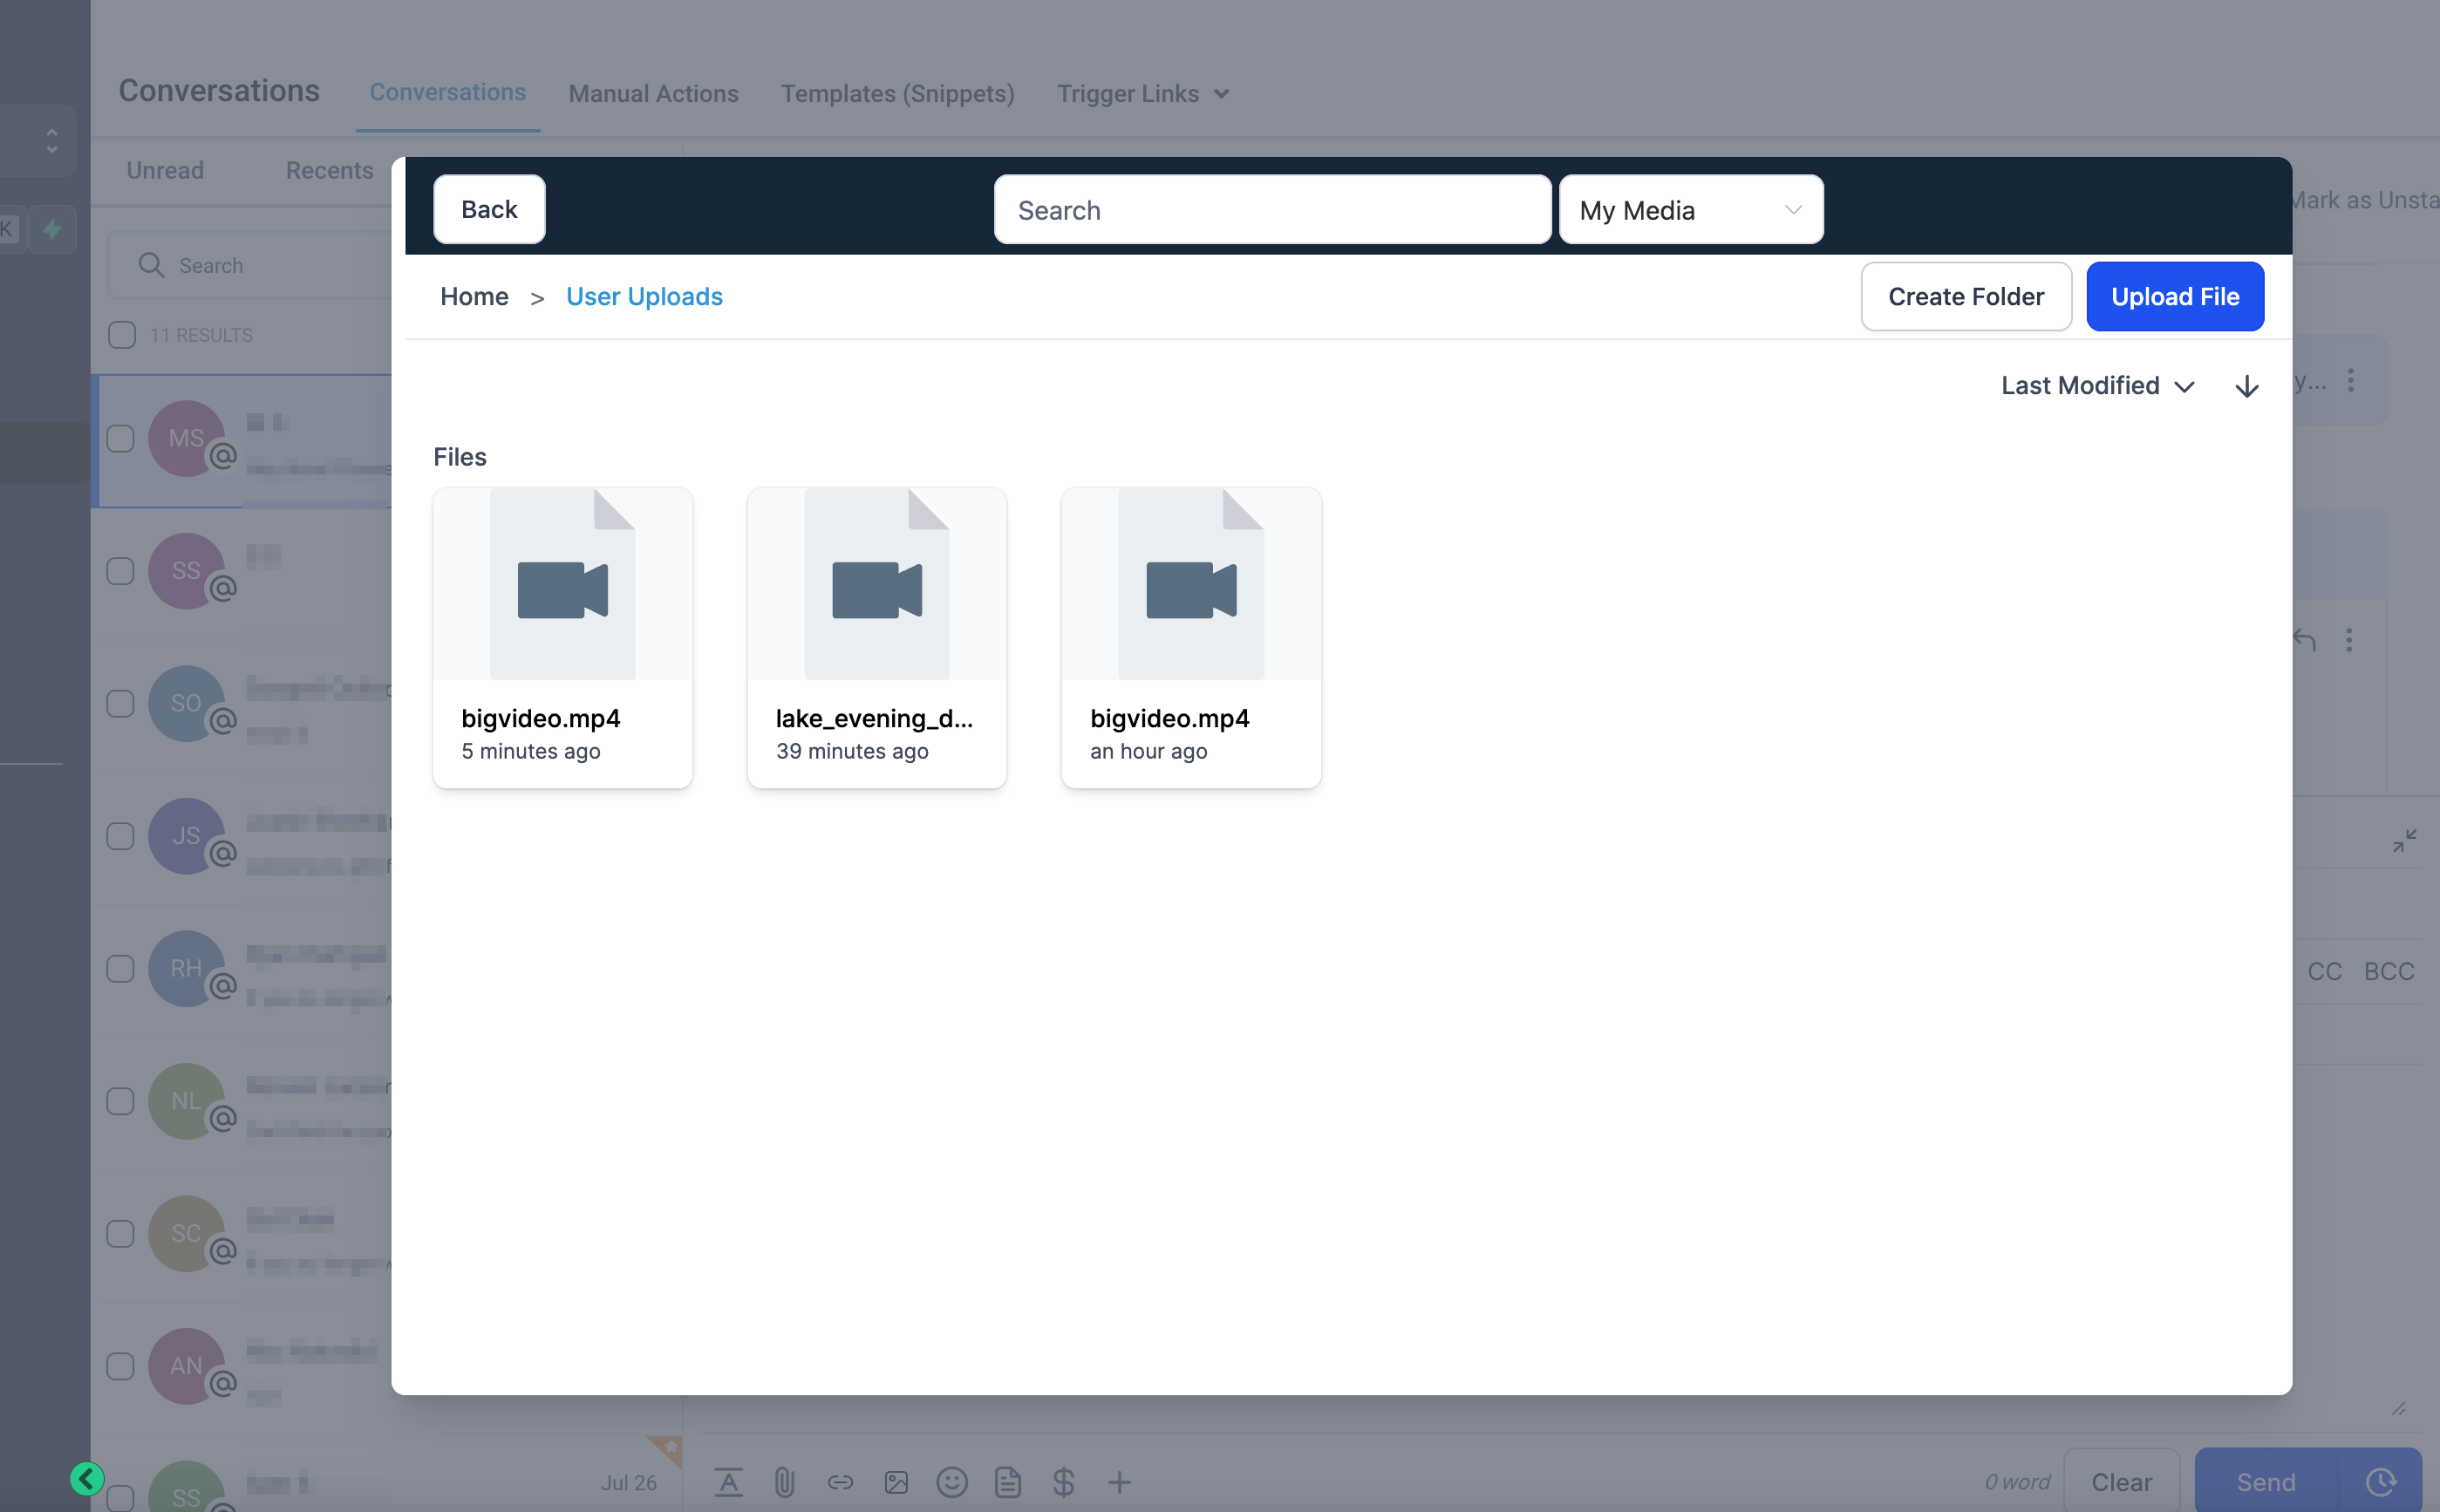Click the Upload File button
The image size is (2440, 1512).
coord(2174,297)
